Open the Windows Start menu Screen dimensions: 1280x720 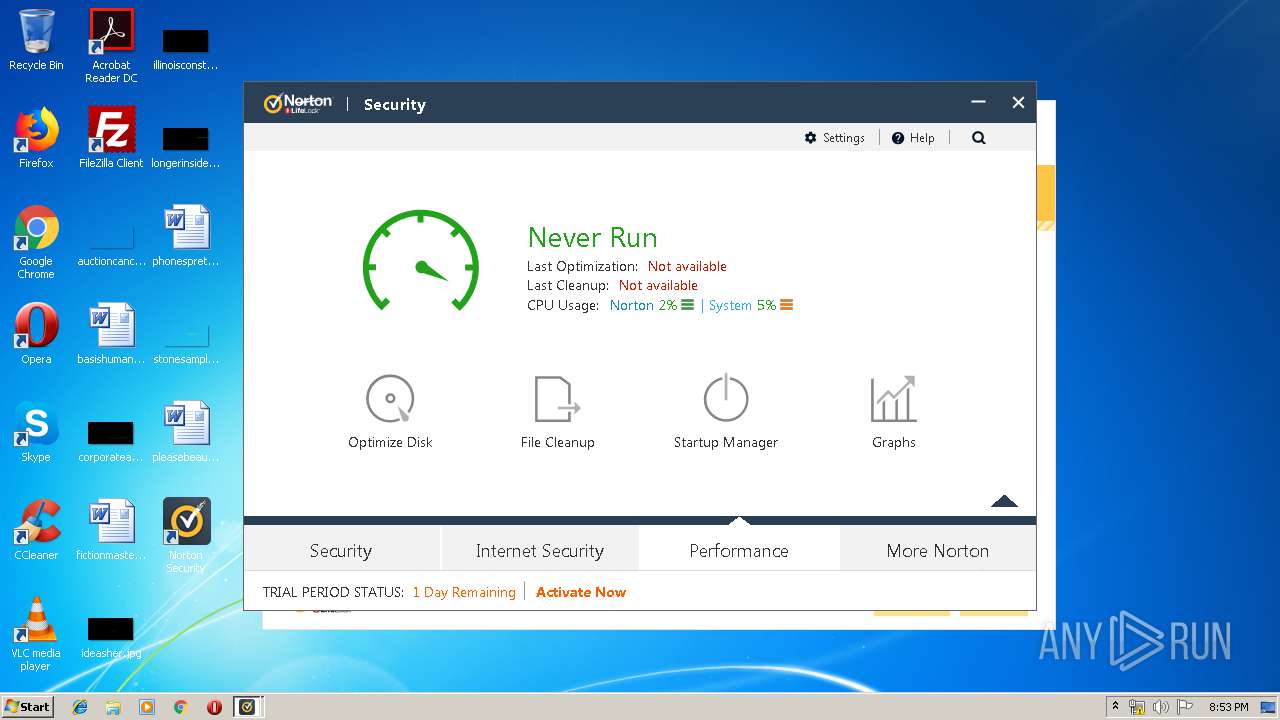[28, 706]
